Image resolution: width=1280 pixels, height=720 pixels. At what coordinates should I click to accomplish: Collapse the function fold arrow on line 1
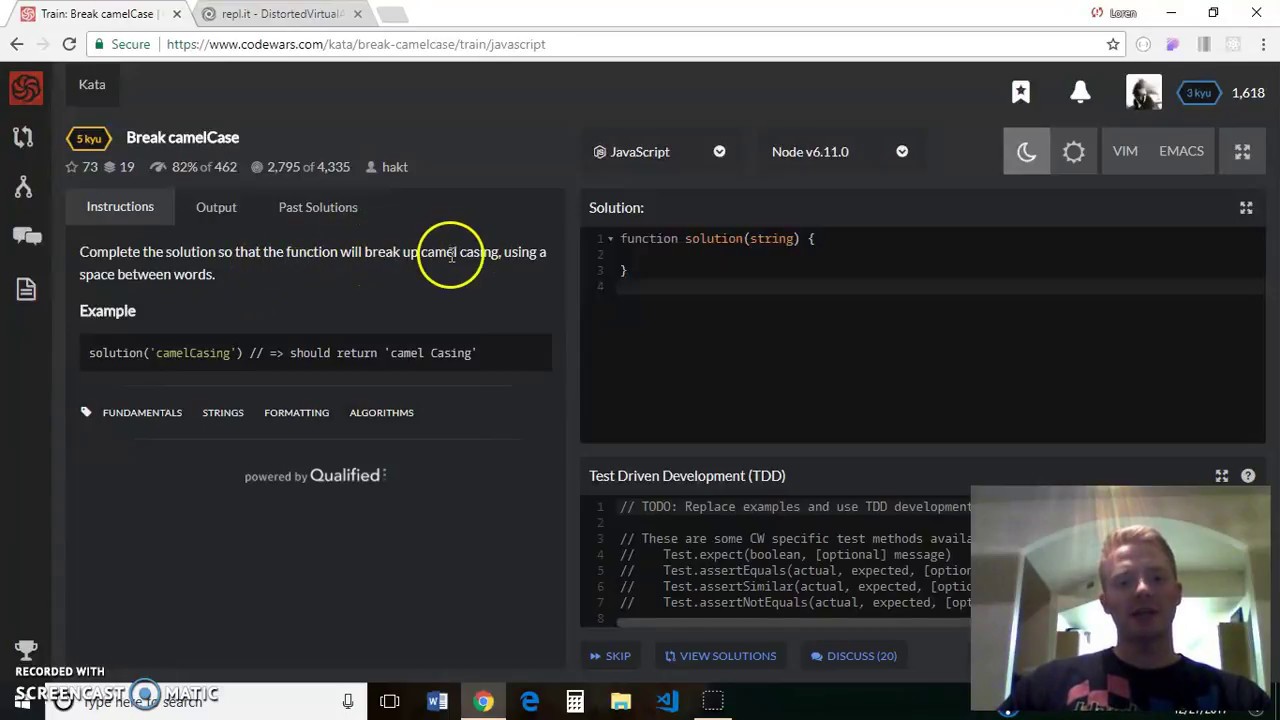[x=610, y=239]
